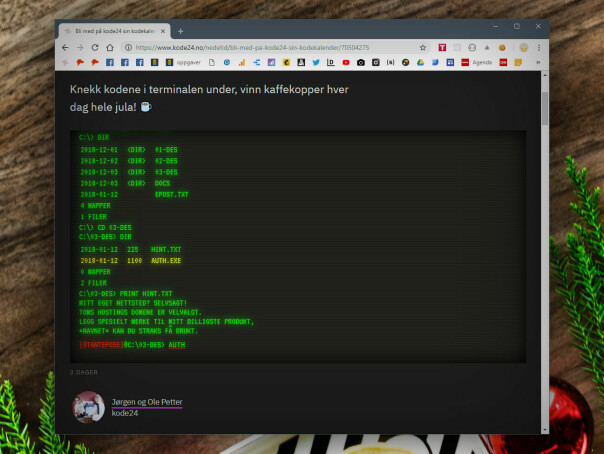The width and height of the screenshot is (604, 454).
Task: Click the 01-DES directory entry
Action: coord(166,149)
